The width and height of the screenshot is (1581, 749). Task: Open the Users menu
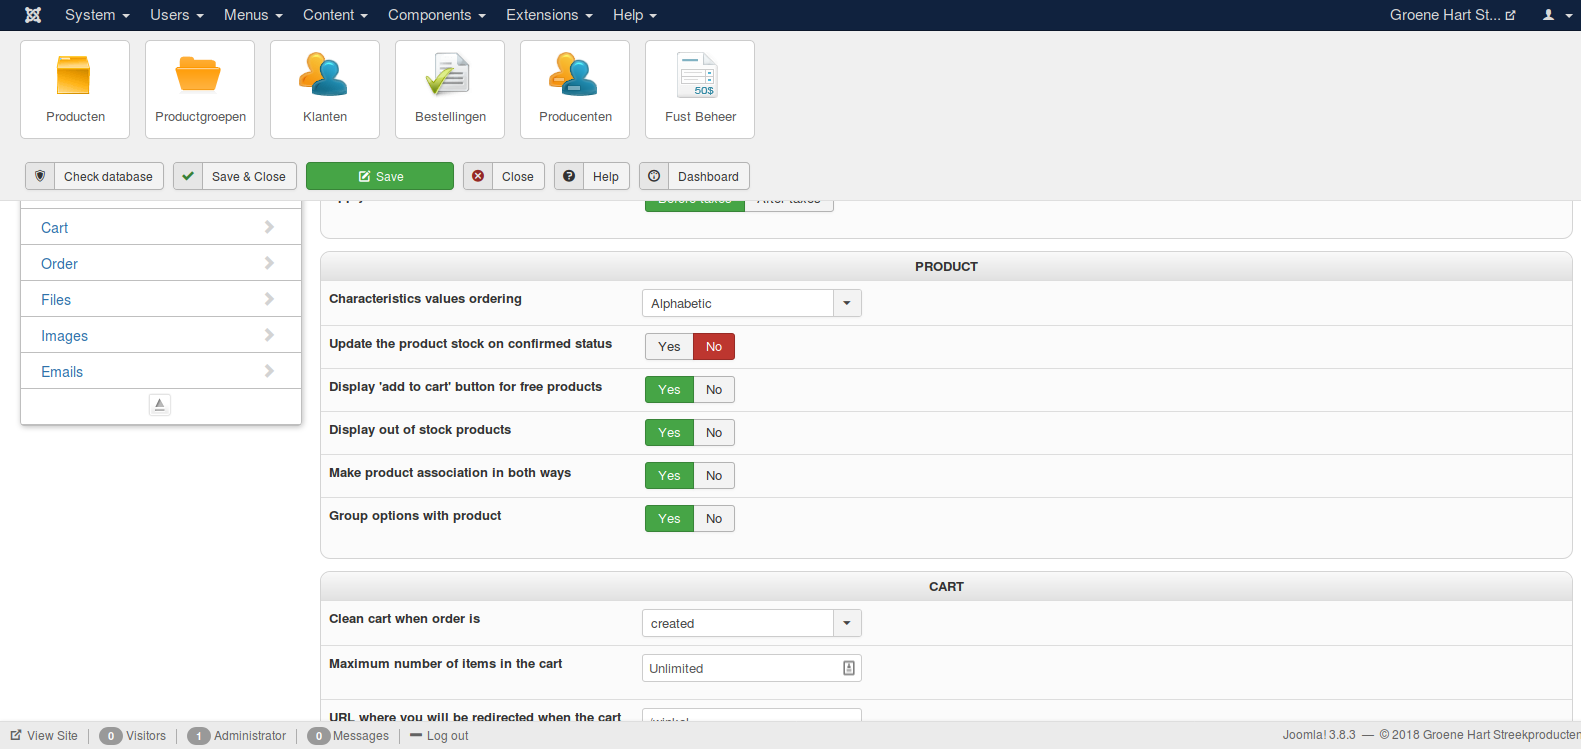point(176,15)
